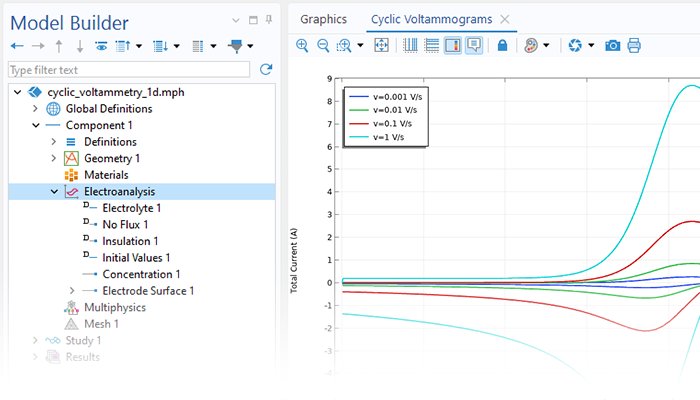This screenshot has width=700, height=400.
Task: Select No Flux 1 node
Action: [x=125, y=225]
